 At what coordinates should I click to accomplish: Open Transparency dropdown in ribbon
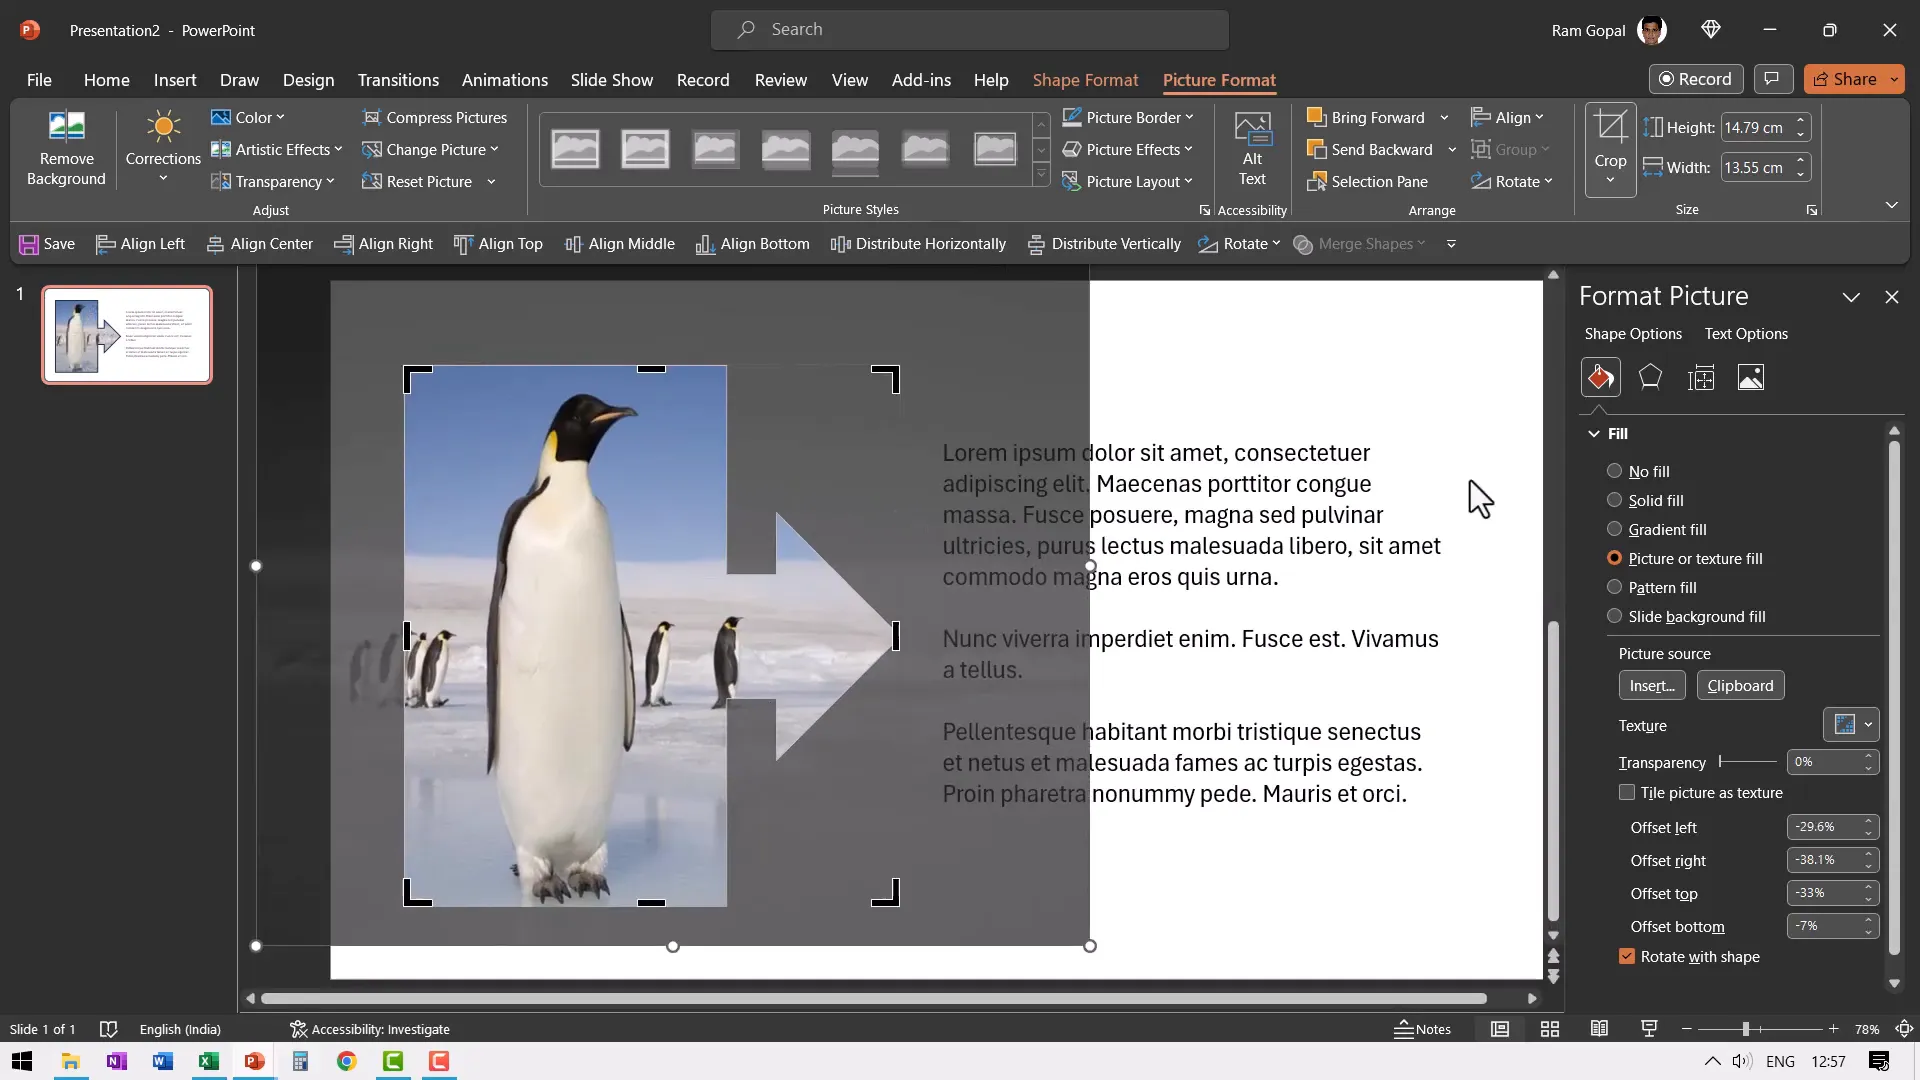[x=273, y=181]
